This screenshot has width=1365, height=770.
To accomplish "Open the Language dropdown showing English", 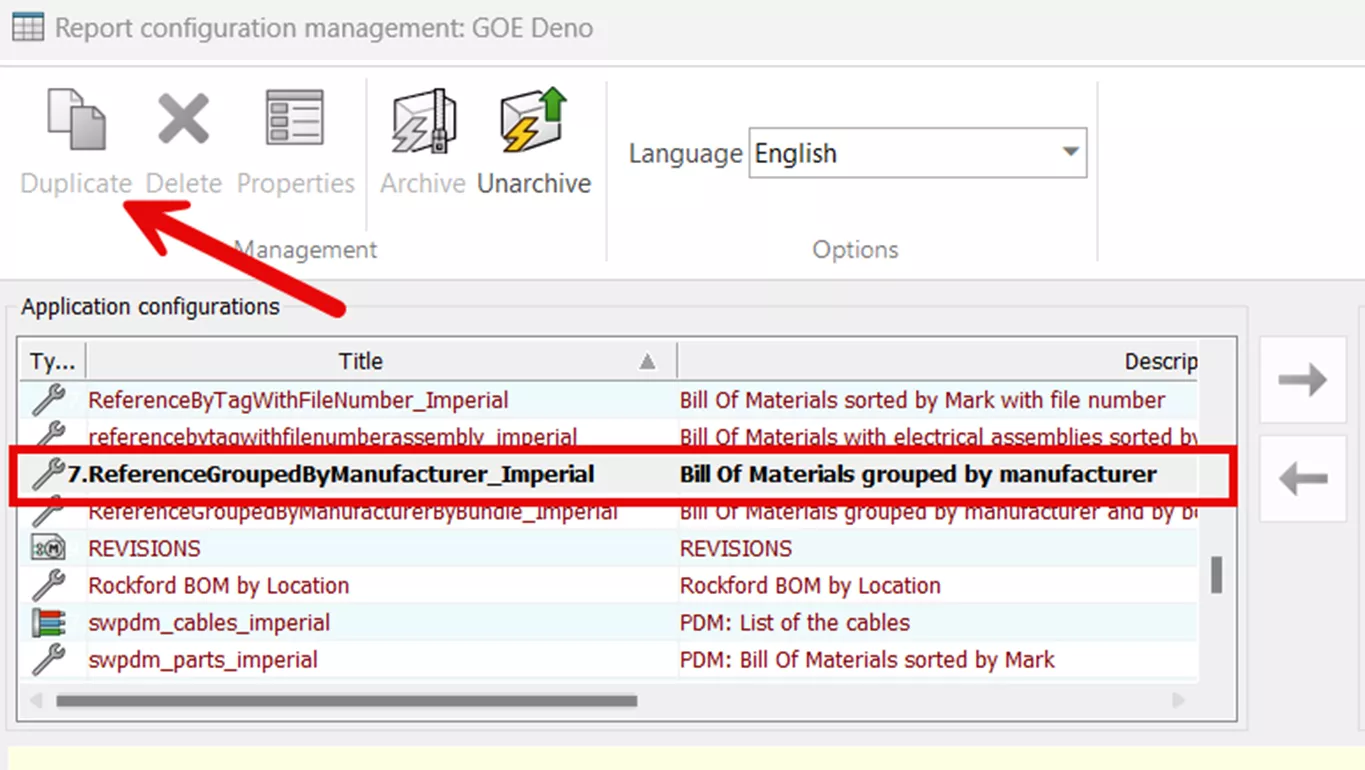I will [917, 153].
